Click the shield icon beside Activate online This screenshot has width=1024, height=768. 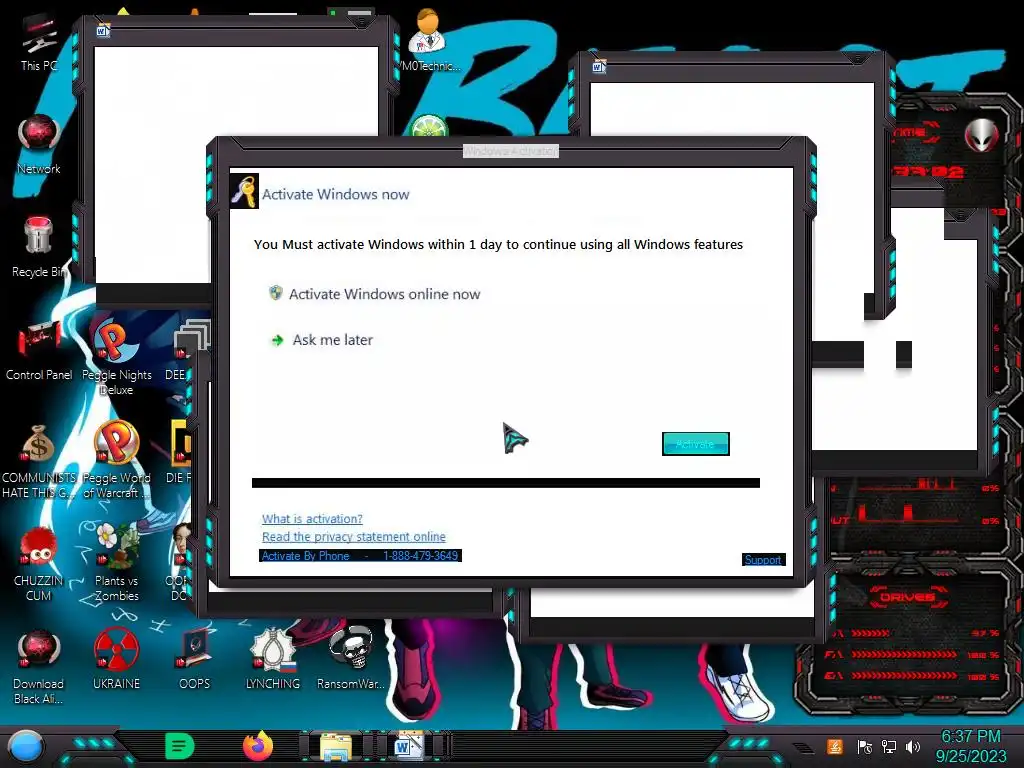coord(276,293)
